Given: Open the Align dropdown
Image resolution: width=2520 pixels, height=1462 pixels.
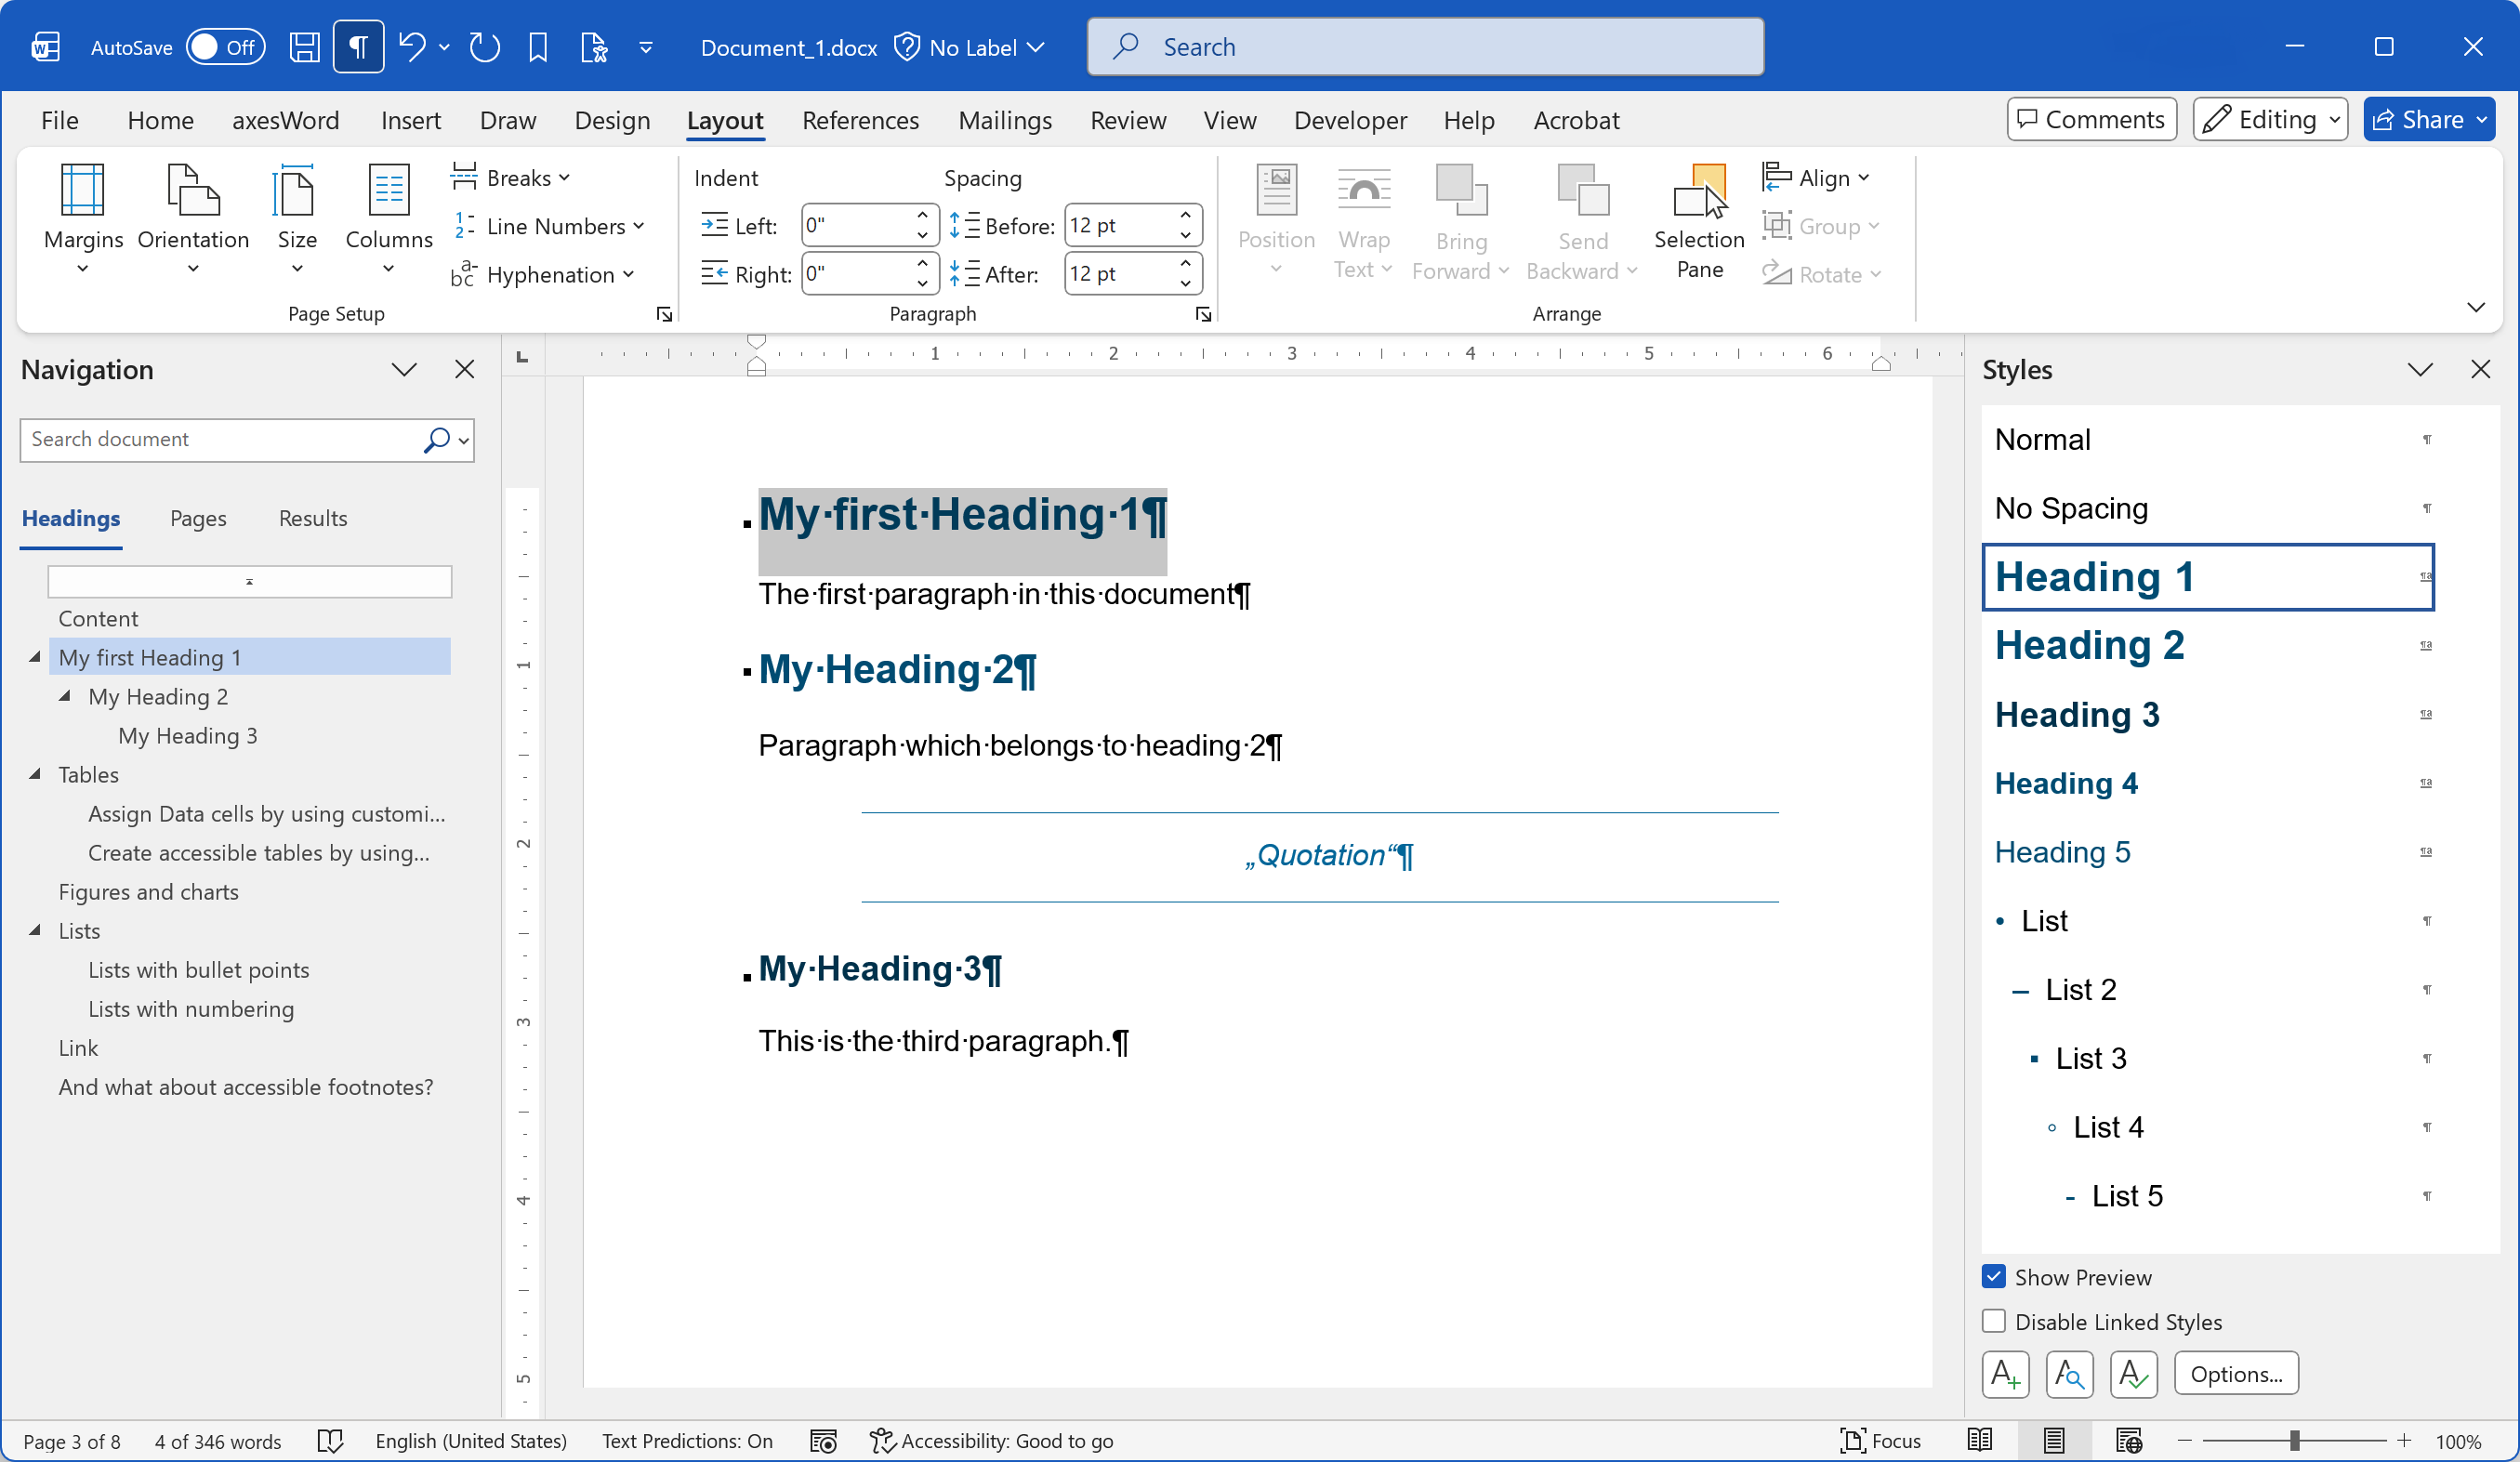Looking at the screenshot, I should pos(1815,178).
